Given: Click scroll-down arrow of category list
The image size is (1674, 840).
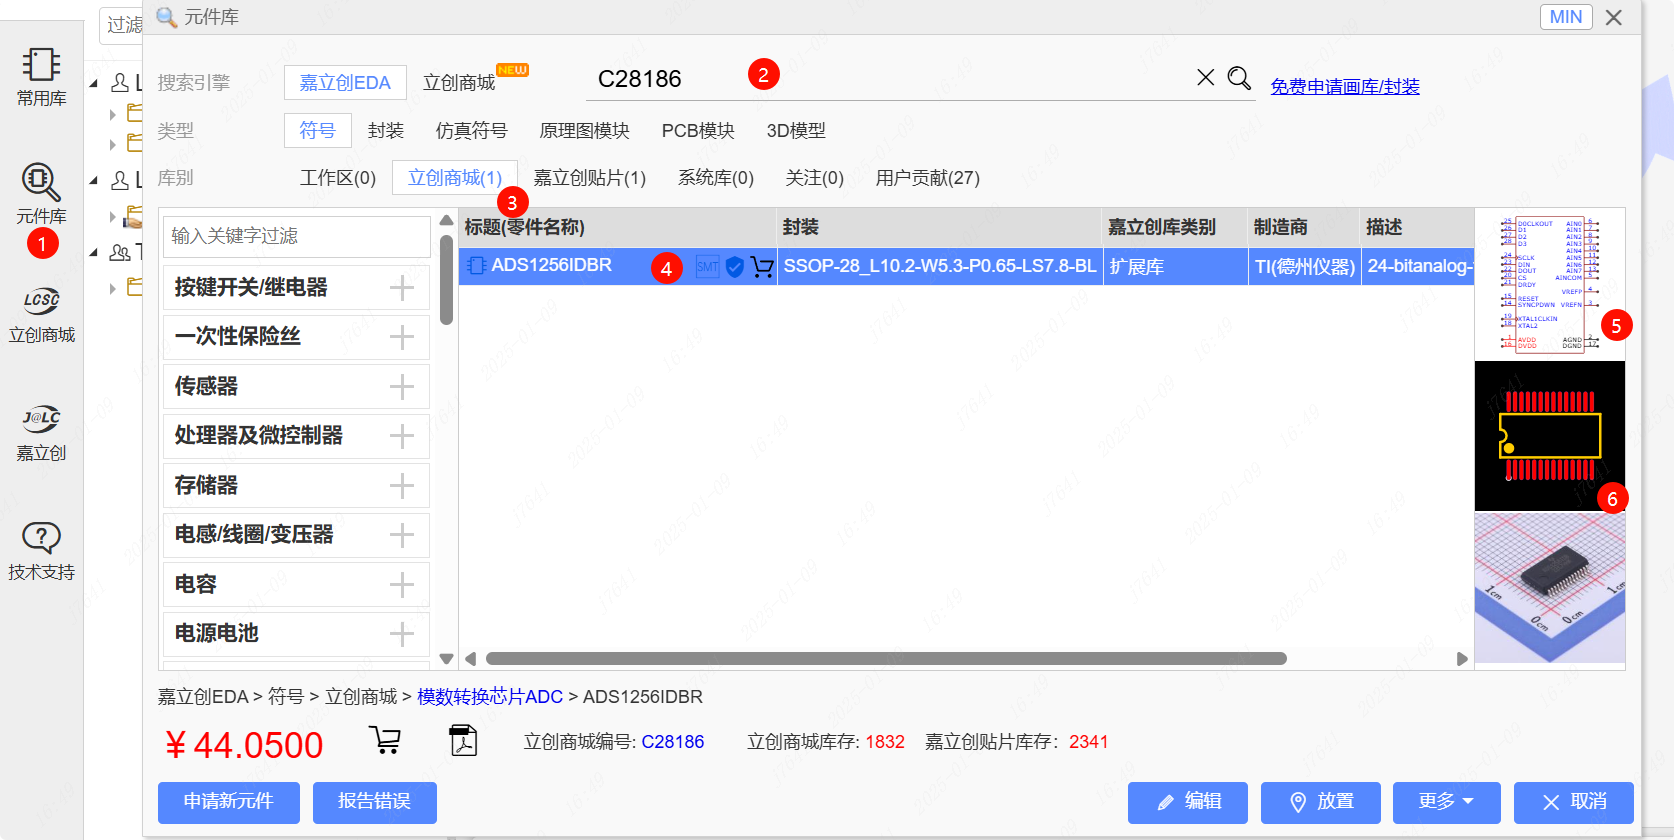Looking at the screenshot, I should (x=446, y=659).
